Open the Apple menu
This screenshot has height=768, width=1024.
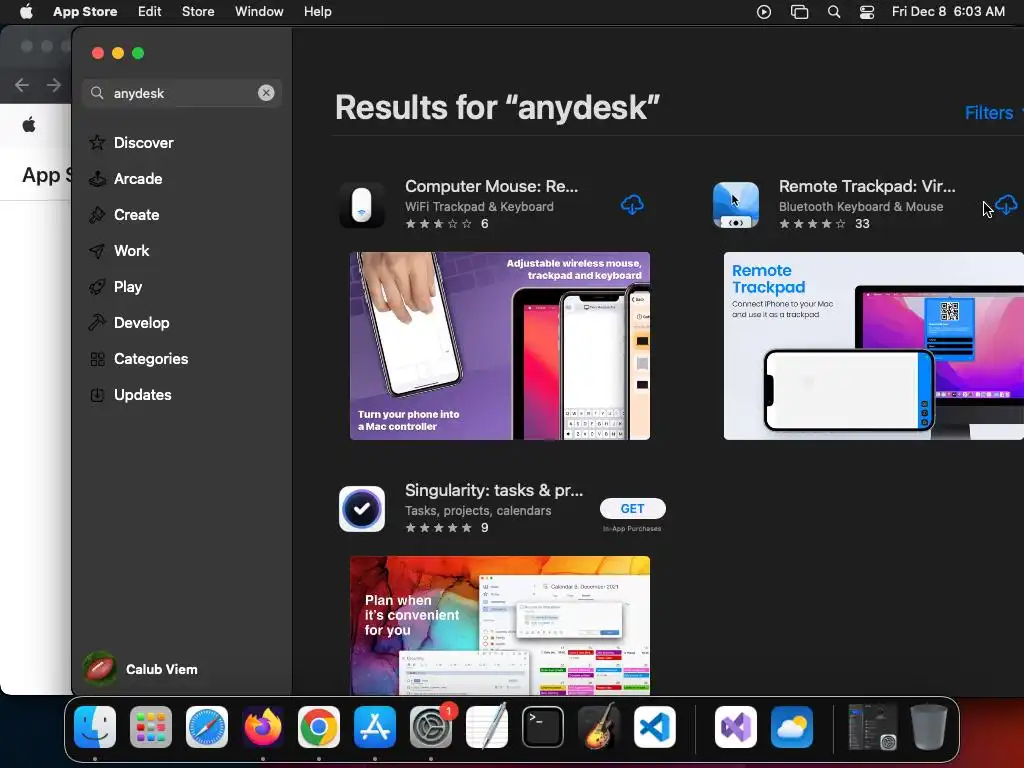[x=26, y=11]
